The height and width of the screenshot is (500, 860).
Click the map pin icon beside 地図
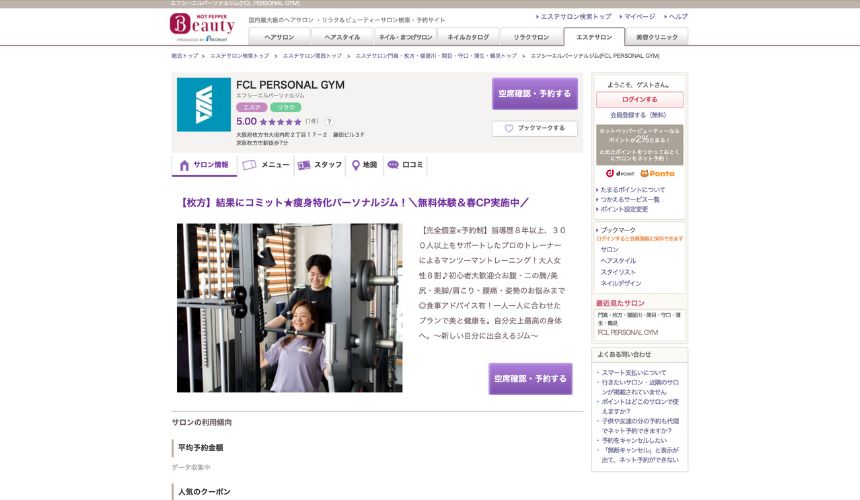click(355, 165)
